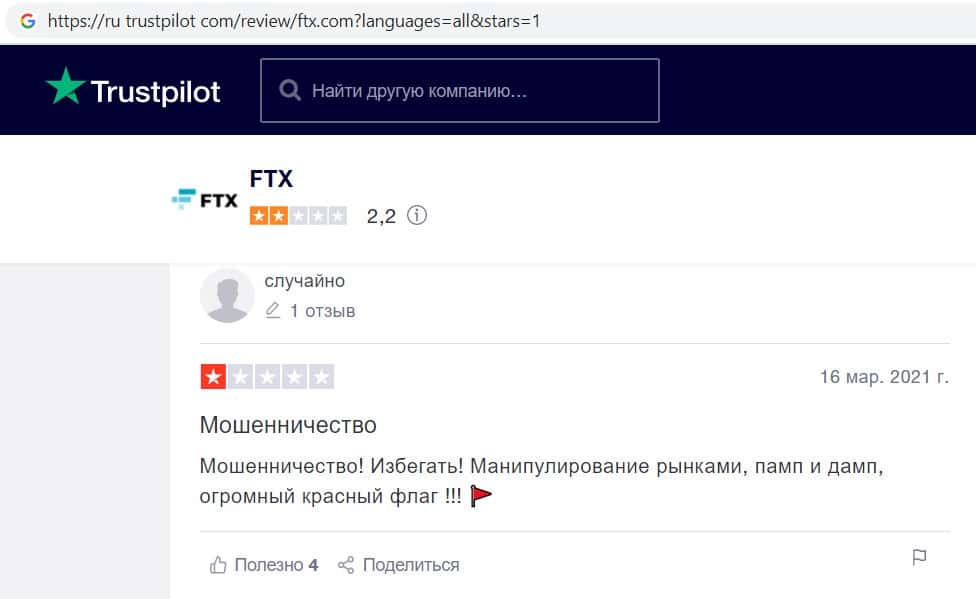The width and height of the screenshot is (976, 599).
Task: Show TrustScore info via the circled i icon
Action: pyautogui.click(x=417, y=215)
